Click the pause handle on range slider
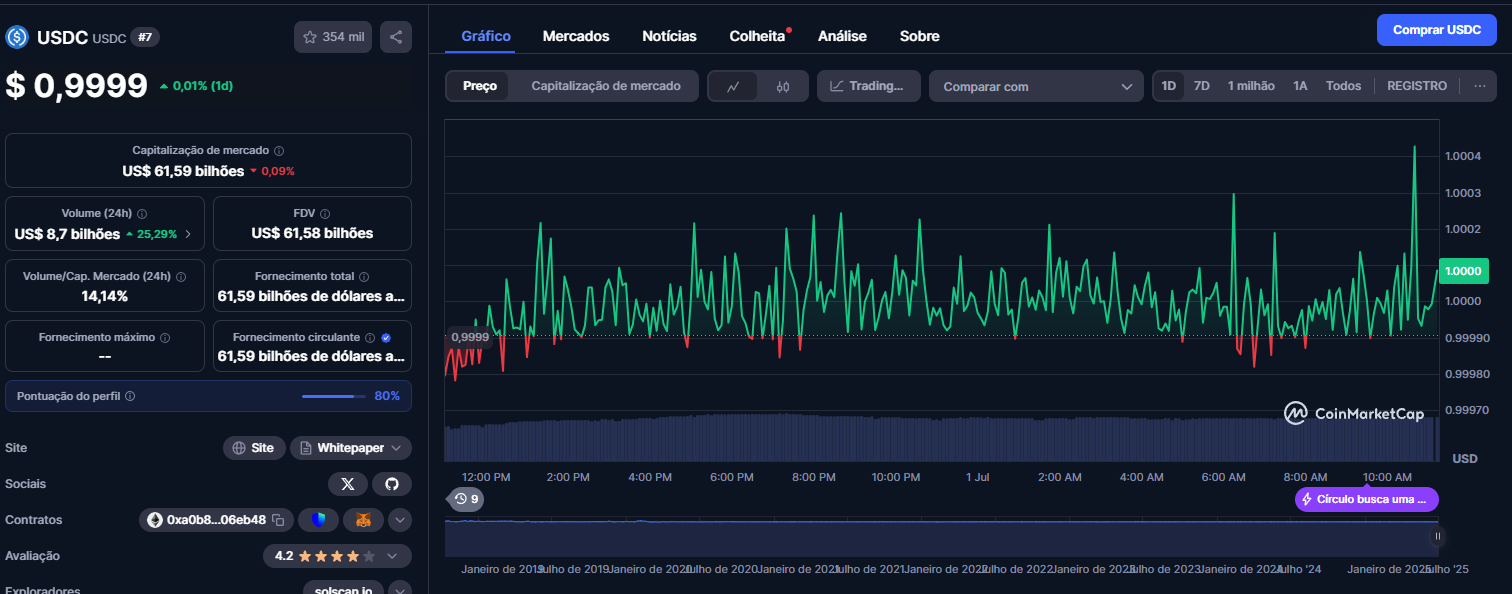Viewport: 1512px width, 594px height. coord(1438,536)
